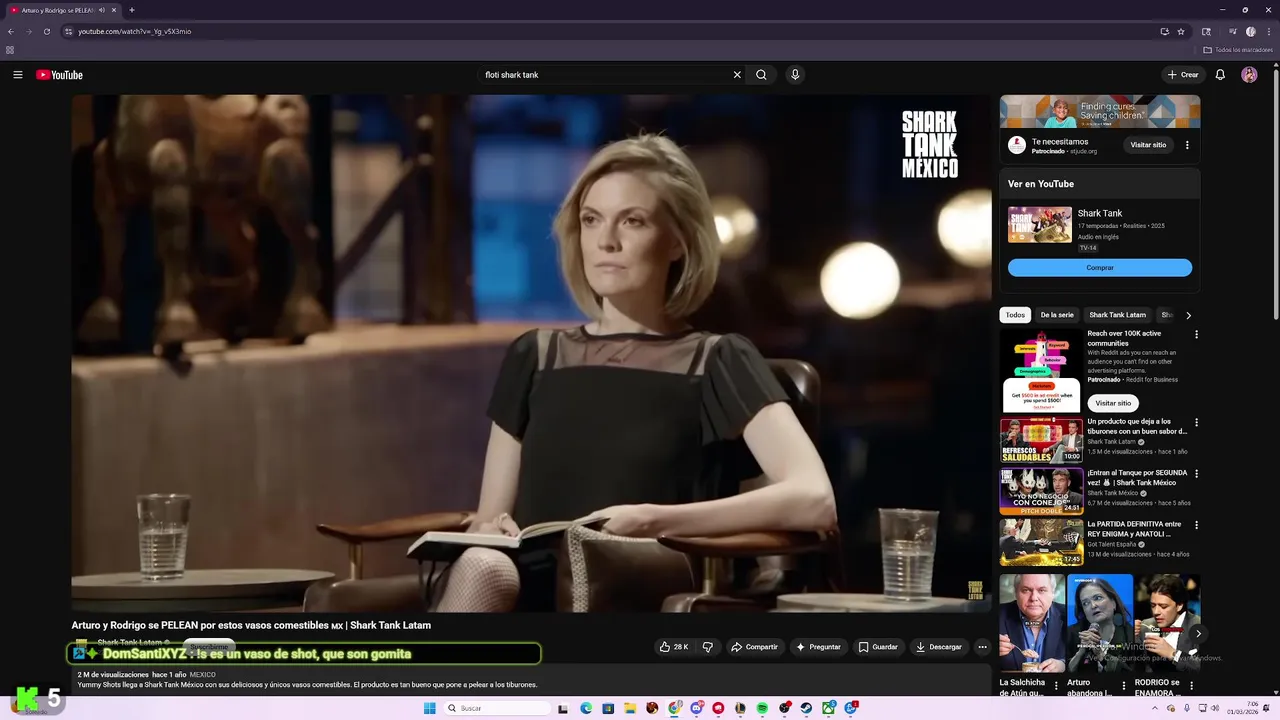This screenshot has width=1280, height=720.
Task: Open options for 'Entran al Tanque' video
Action: click(x=1196, y=473)
